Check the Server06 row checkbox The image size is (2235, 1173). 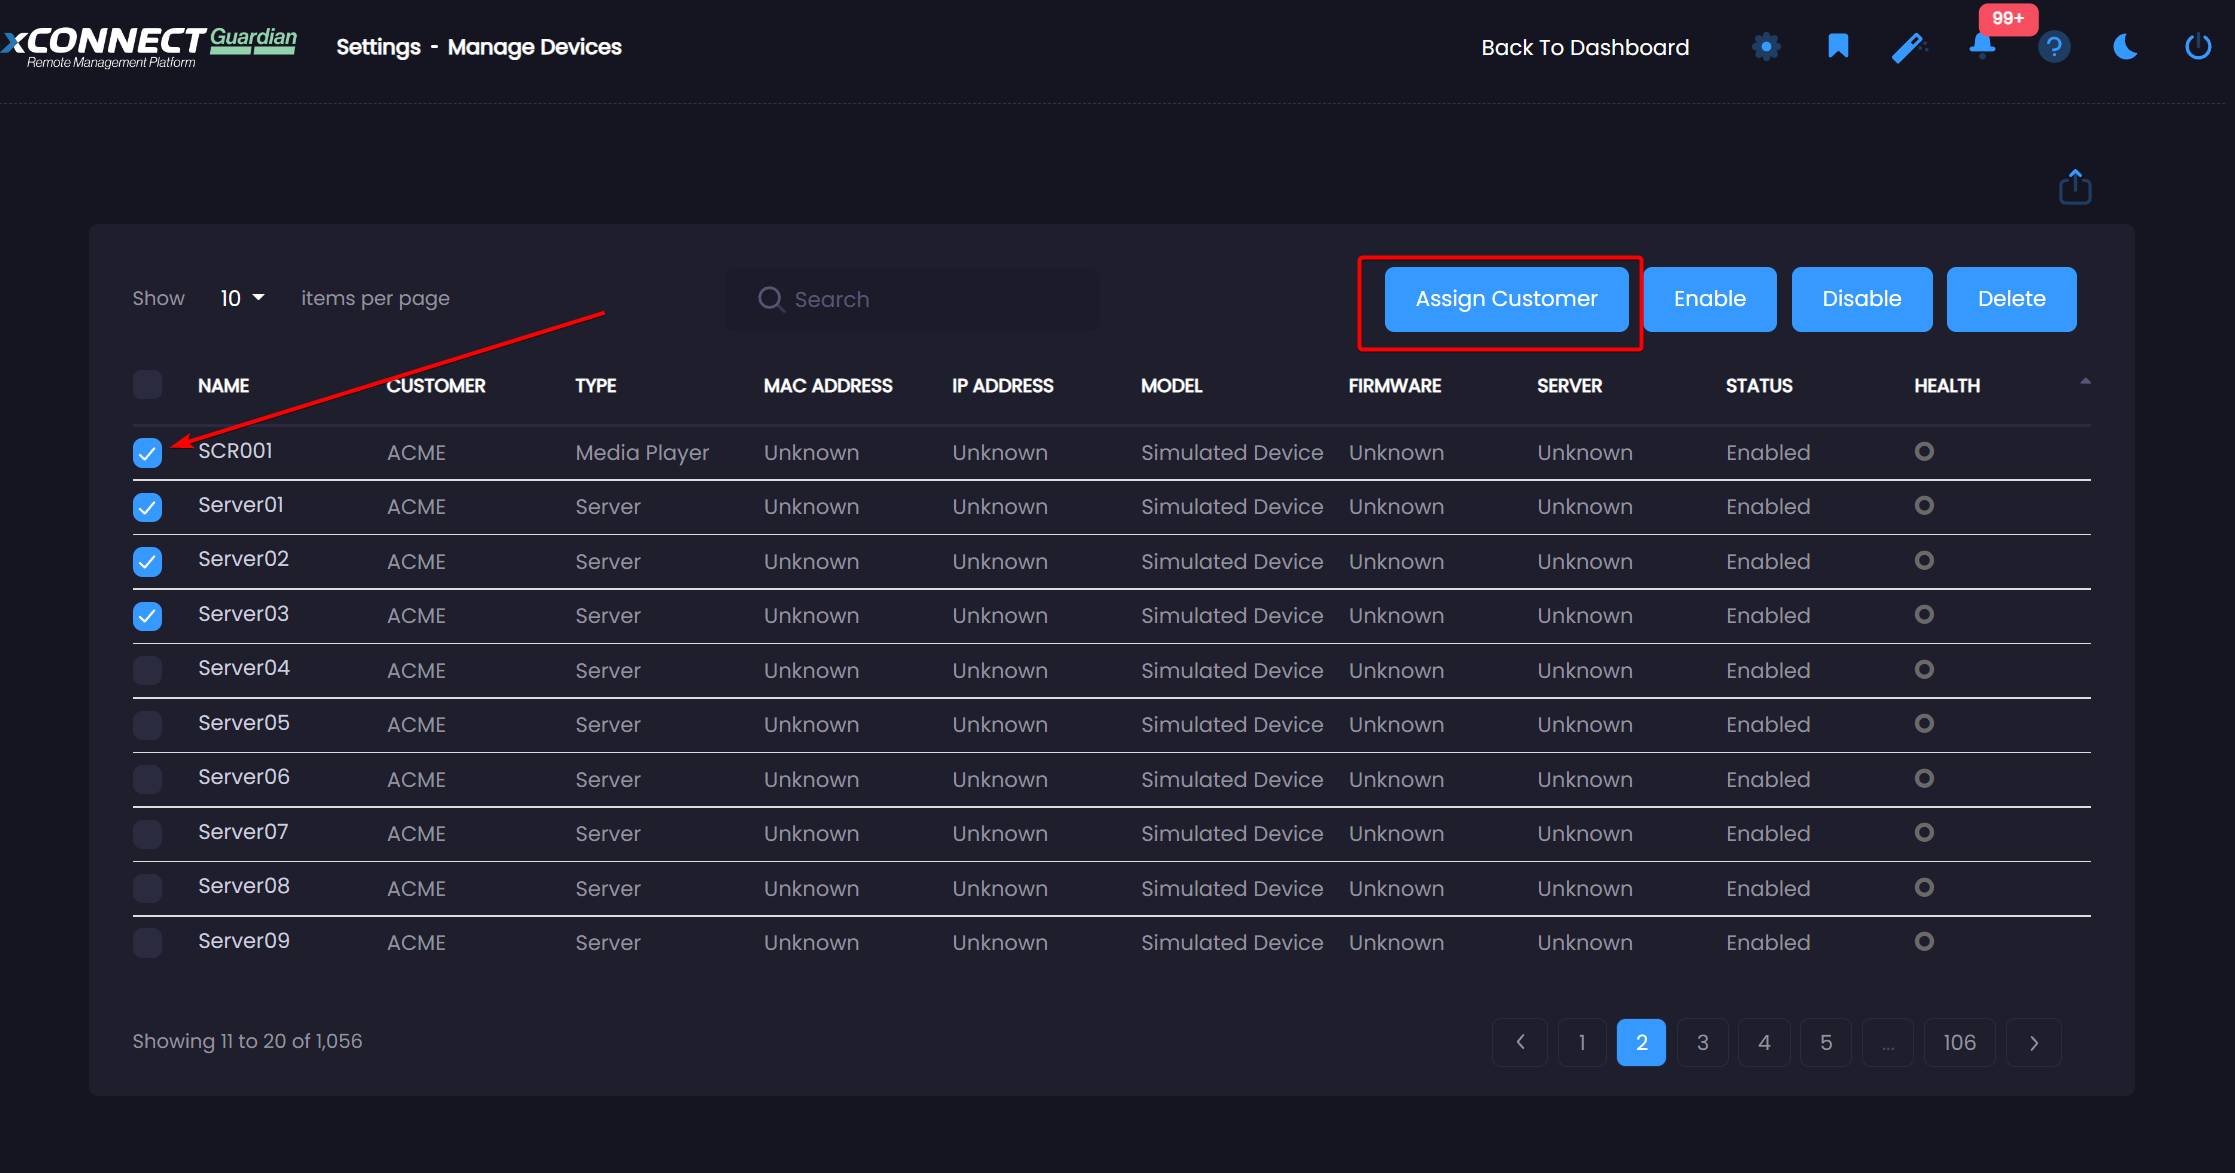tap(147, 779)
